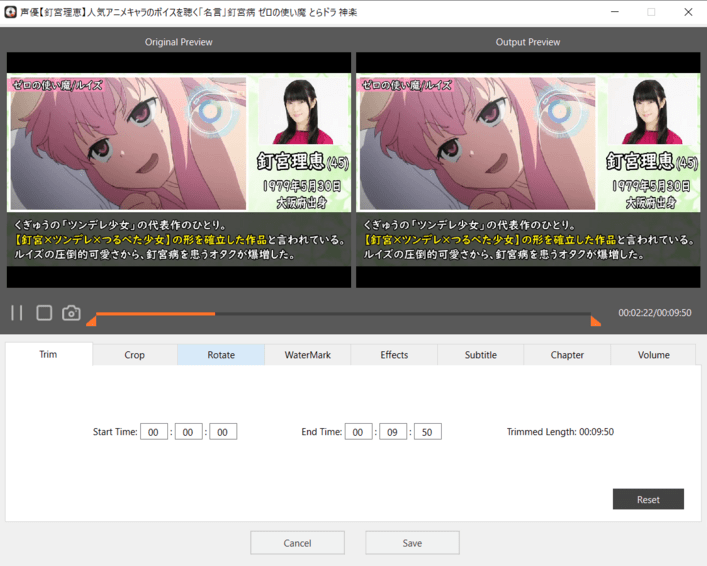Open the WaterMark tab

click(x=308, y=355)
